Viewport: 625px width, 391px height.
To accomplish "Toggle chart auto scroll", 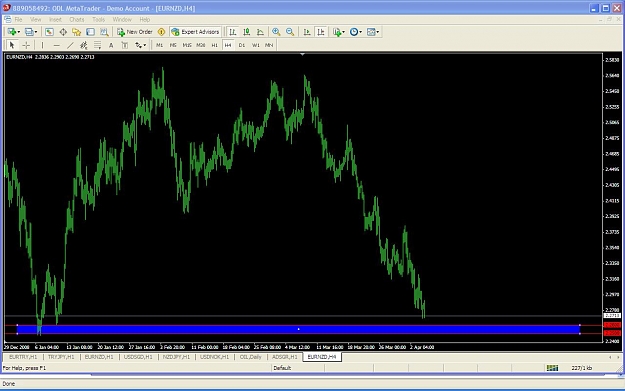I will coord(307,32).
